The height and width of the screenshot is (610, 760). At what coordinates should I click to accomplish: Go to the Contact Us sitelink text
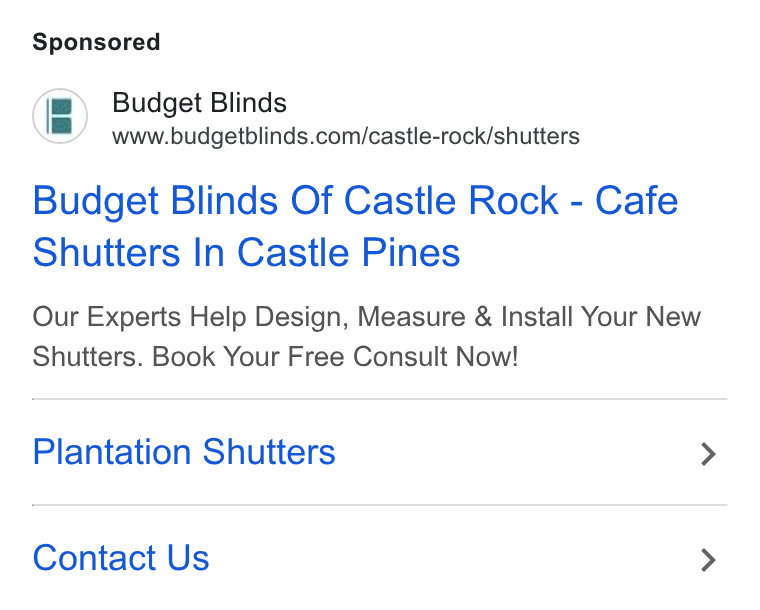121,558
